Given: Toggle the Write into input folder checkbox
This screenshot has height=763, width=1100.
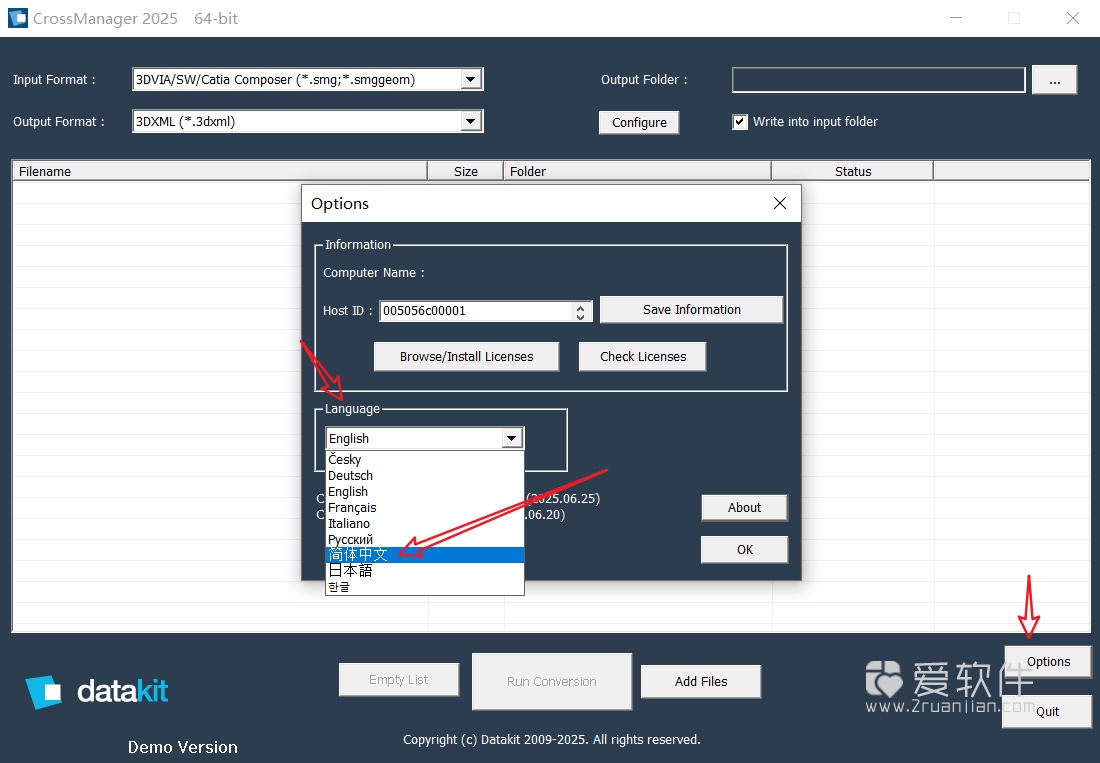Looking at the screenshot, I should point(739,121).
